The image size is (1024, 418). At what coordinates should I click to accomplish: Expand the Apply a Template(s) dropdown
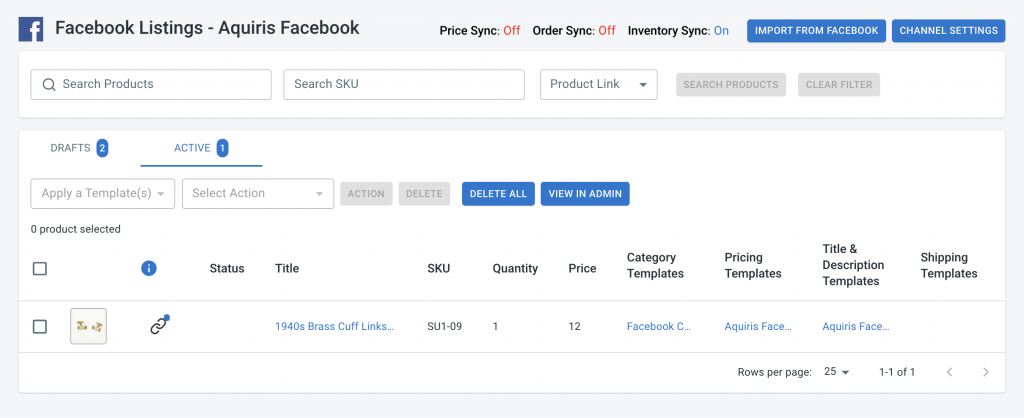tap(103, 193)
